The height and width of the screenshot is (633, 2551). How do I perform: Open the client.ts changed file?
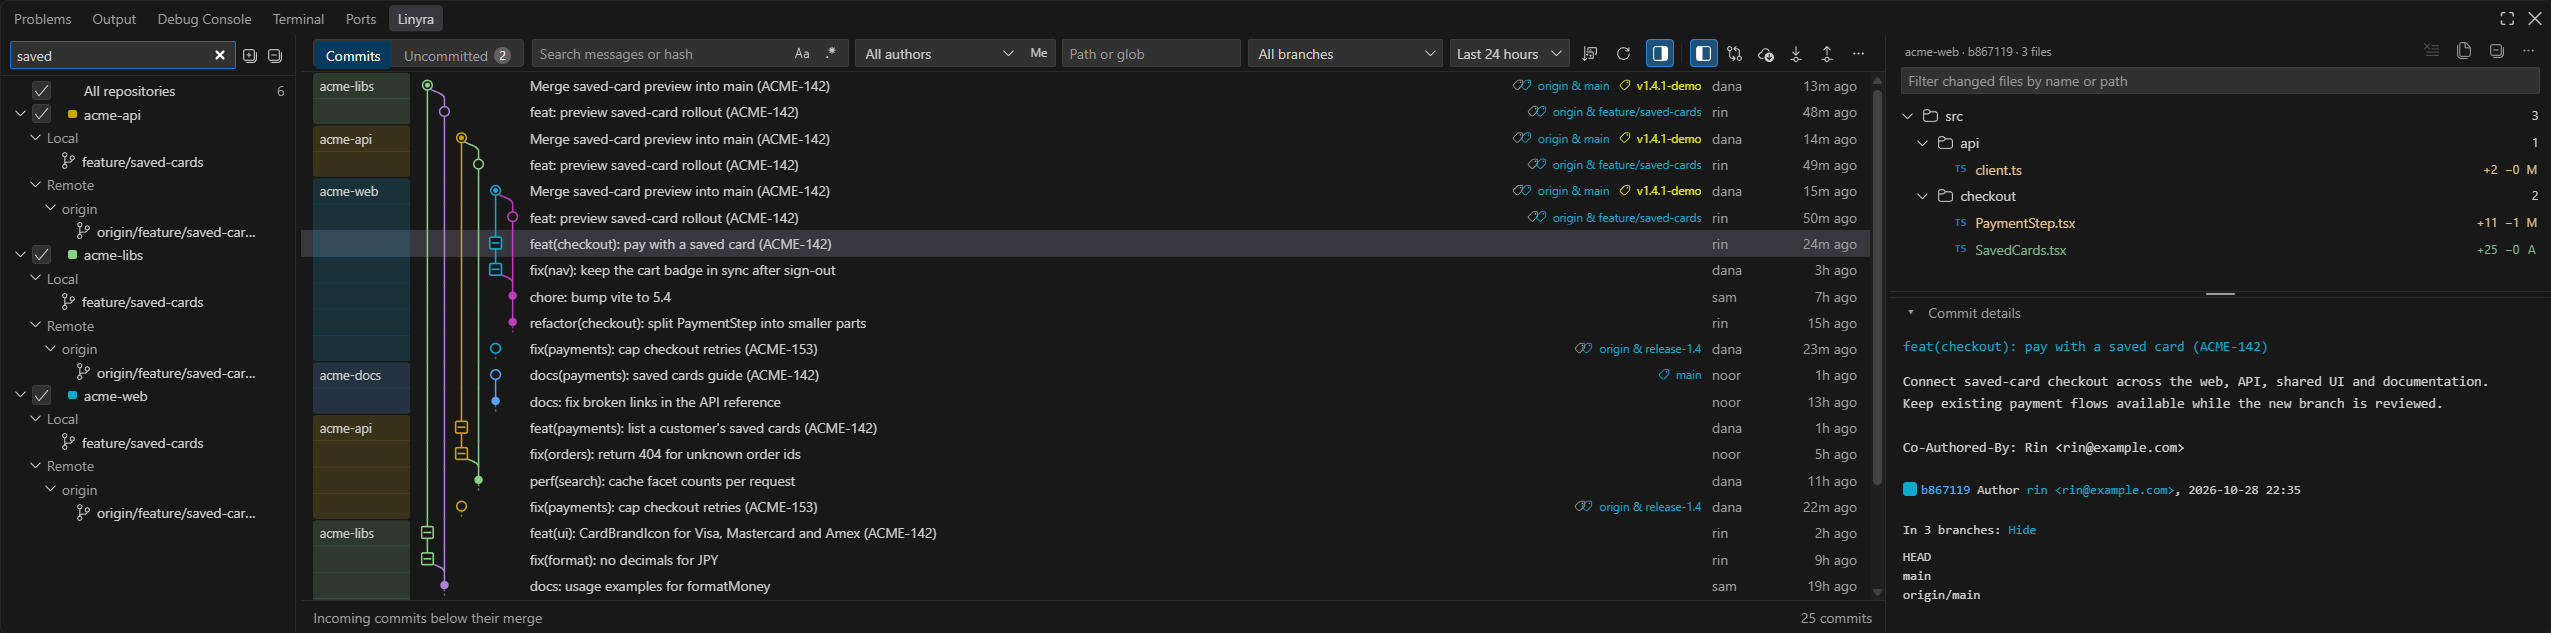[1998, 170]
